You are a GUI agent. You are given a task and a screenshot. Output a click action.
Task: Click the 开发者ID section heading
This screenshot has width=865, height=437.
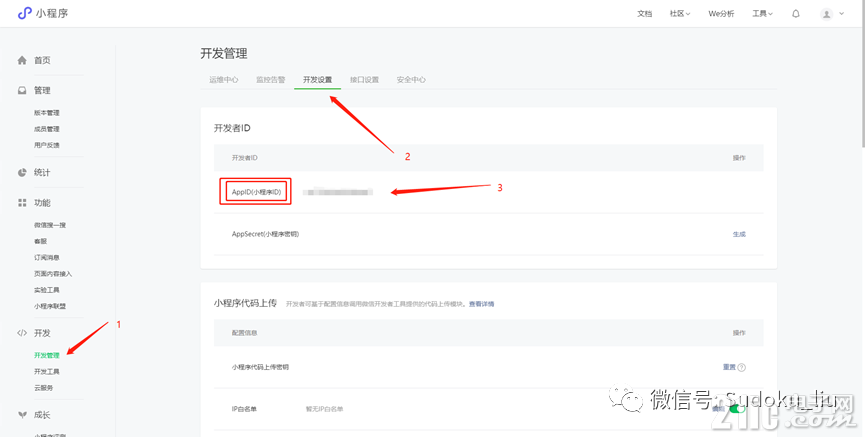click(x=232, y=128)
